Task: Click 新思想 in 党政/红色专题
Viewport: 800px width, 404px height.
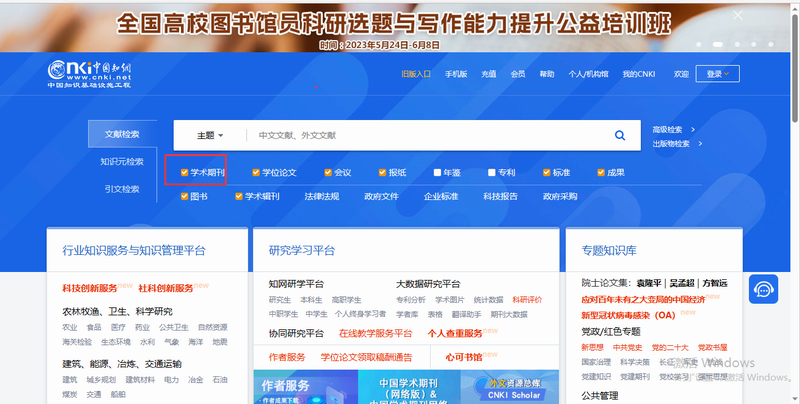Action: coord(592,347)
